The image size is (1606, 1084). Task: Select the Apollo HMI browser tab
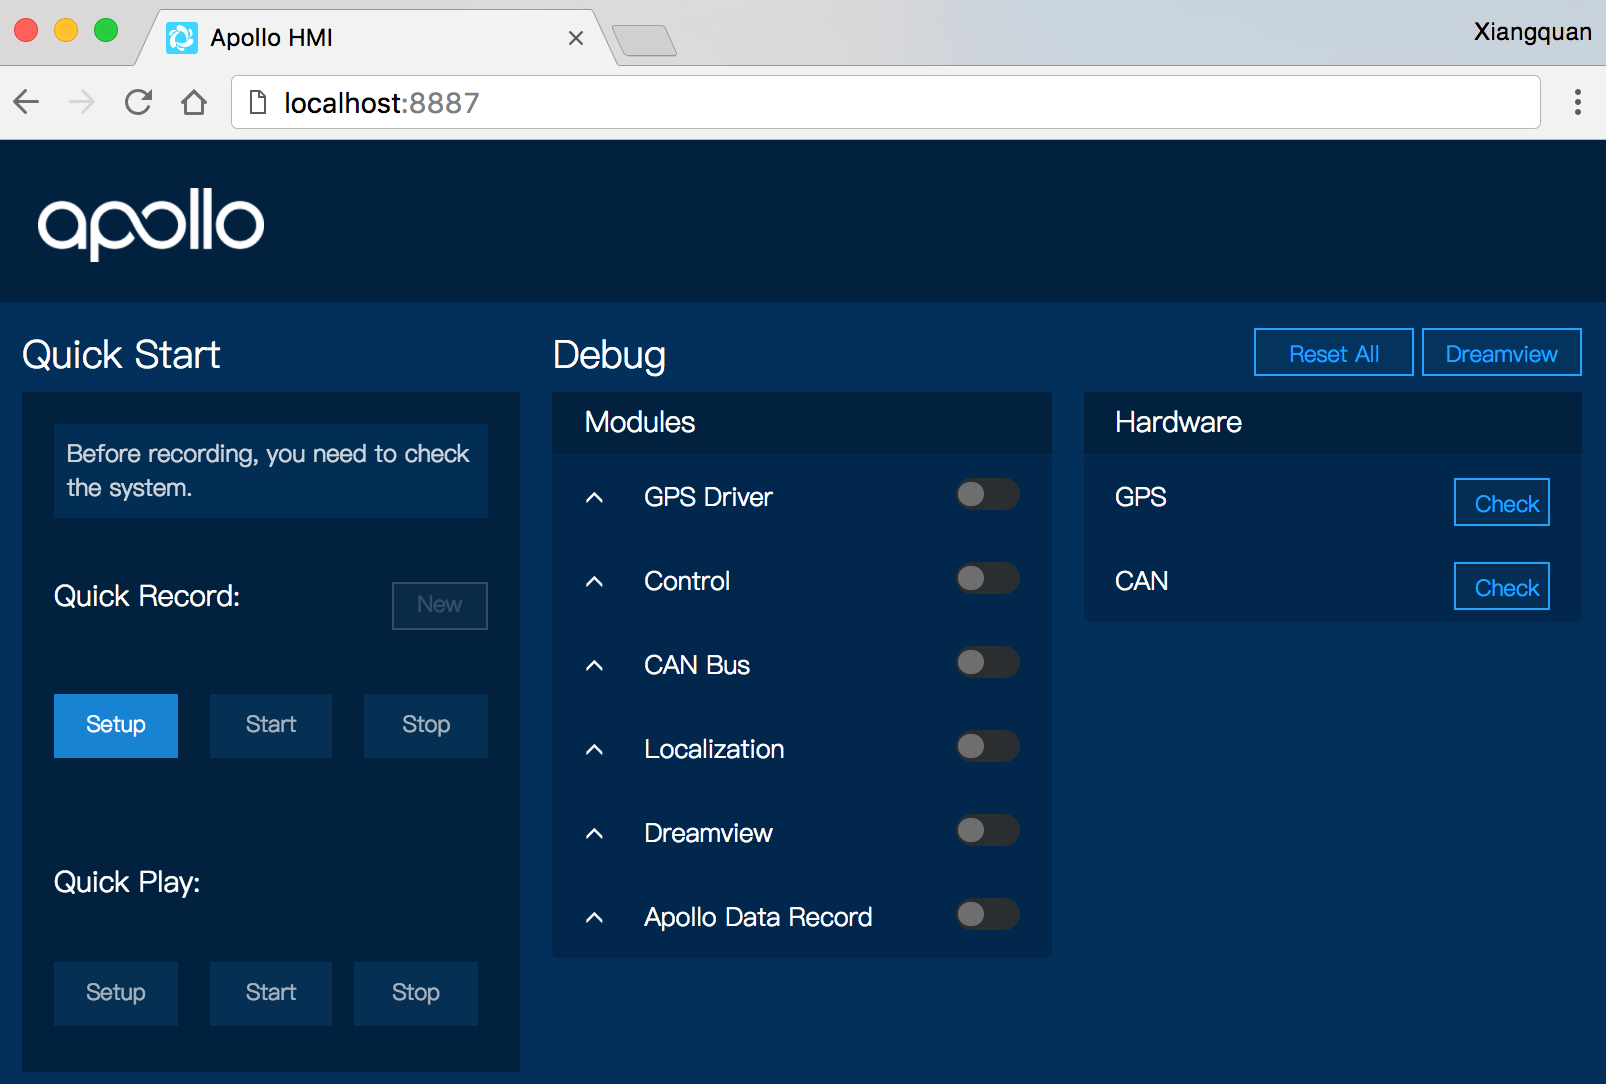pos(375,38)
